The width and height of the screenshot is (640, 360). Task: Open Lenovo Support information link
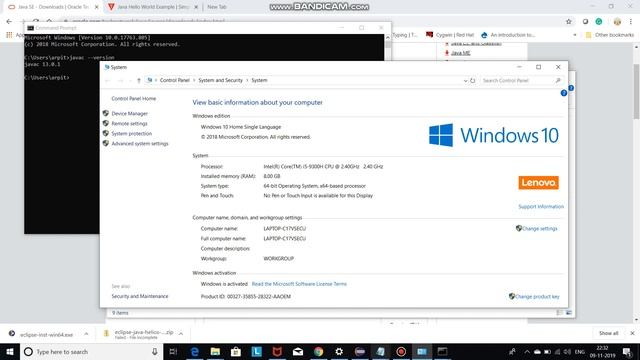click(x=541, y=207)
